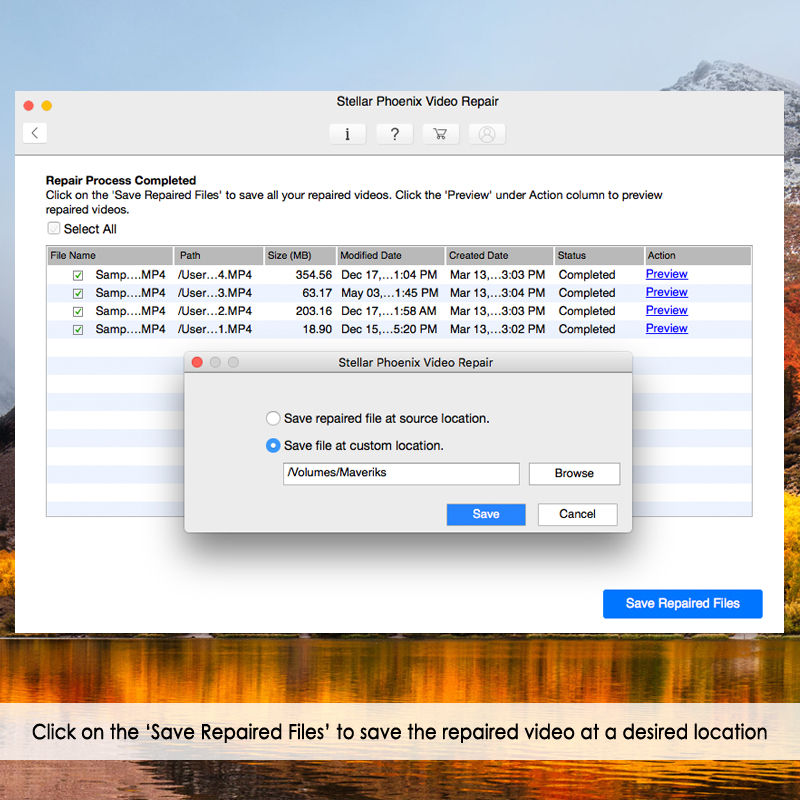Click modified date 'Dec 17,…1:58 AM'
This screenshot has height=800, width=800.
pyautogui.click(x=389, y=311)
